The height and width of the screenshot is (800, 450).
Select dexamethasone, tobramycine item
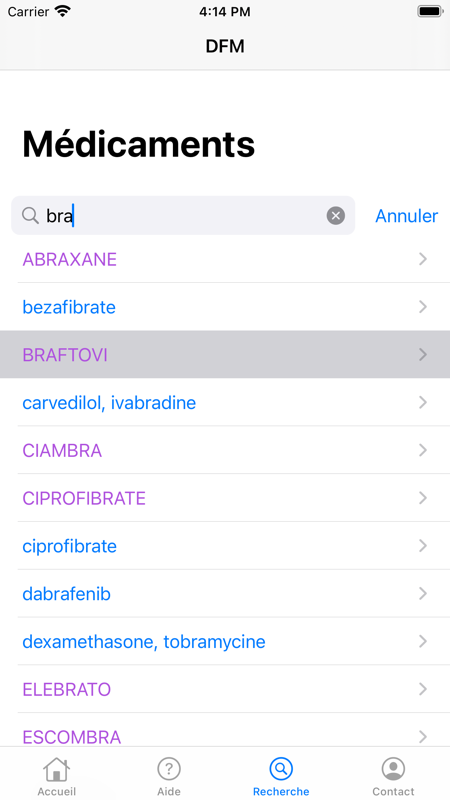tap(225, 641)
